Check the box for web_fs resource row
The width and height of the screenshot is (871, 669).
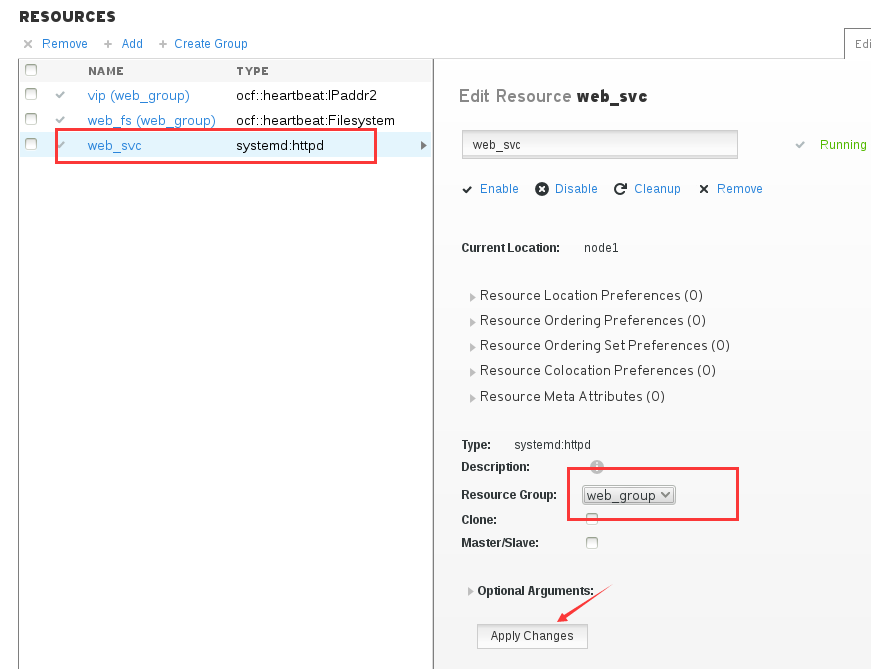[x=31, y=119]
